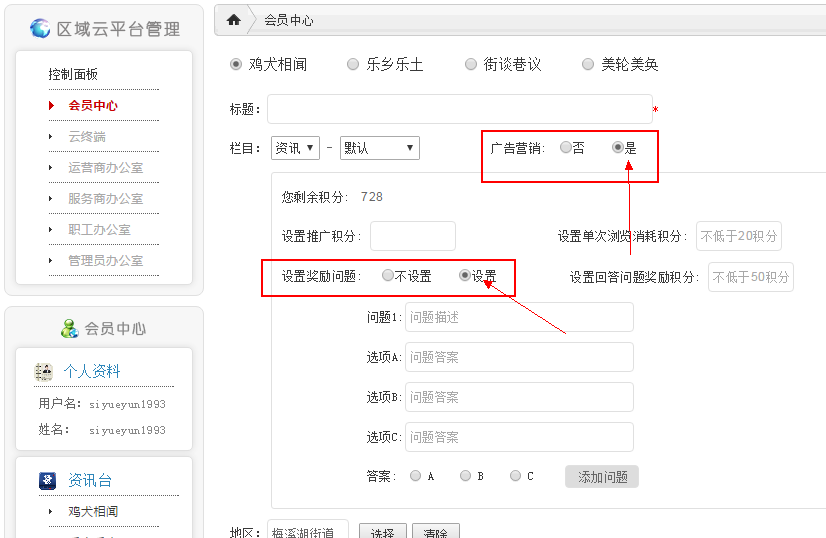Click the 清除 region button
This screenshot has height=538, width=826.
436,531
